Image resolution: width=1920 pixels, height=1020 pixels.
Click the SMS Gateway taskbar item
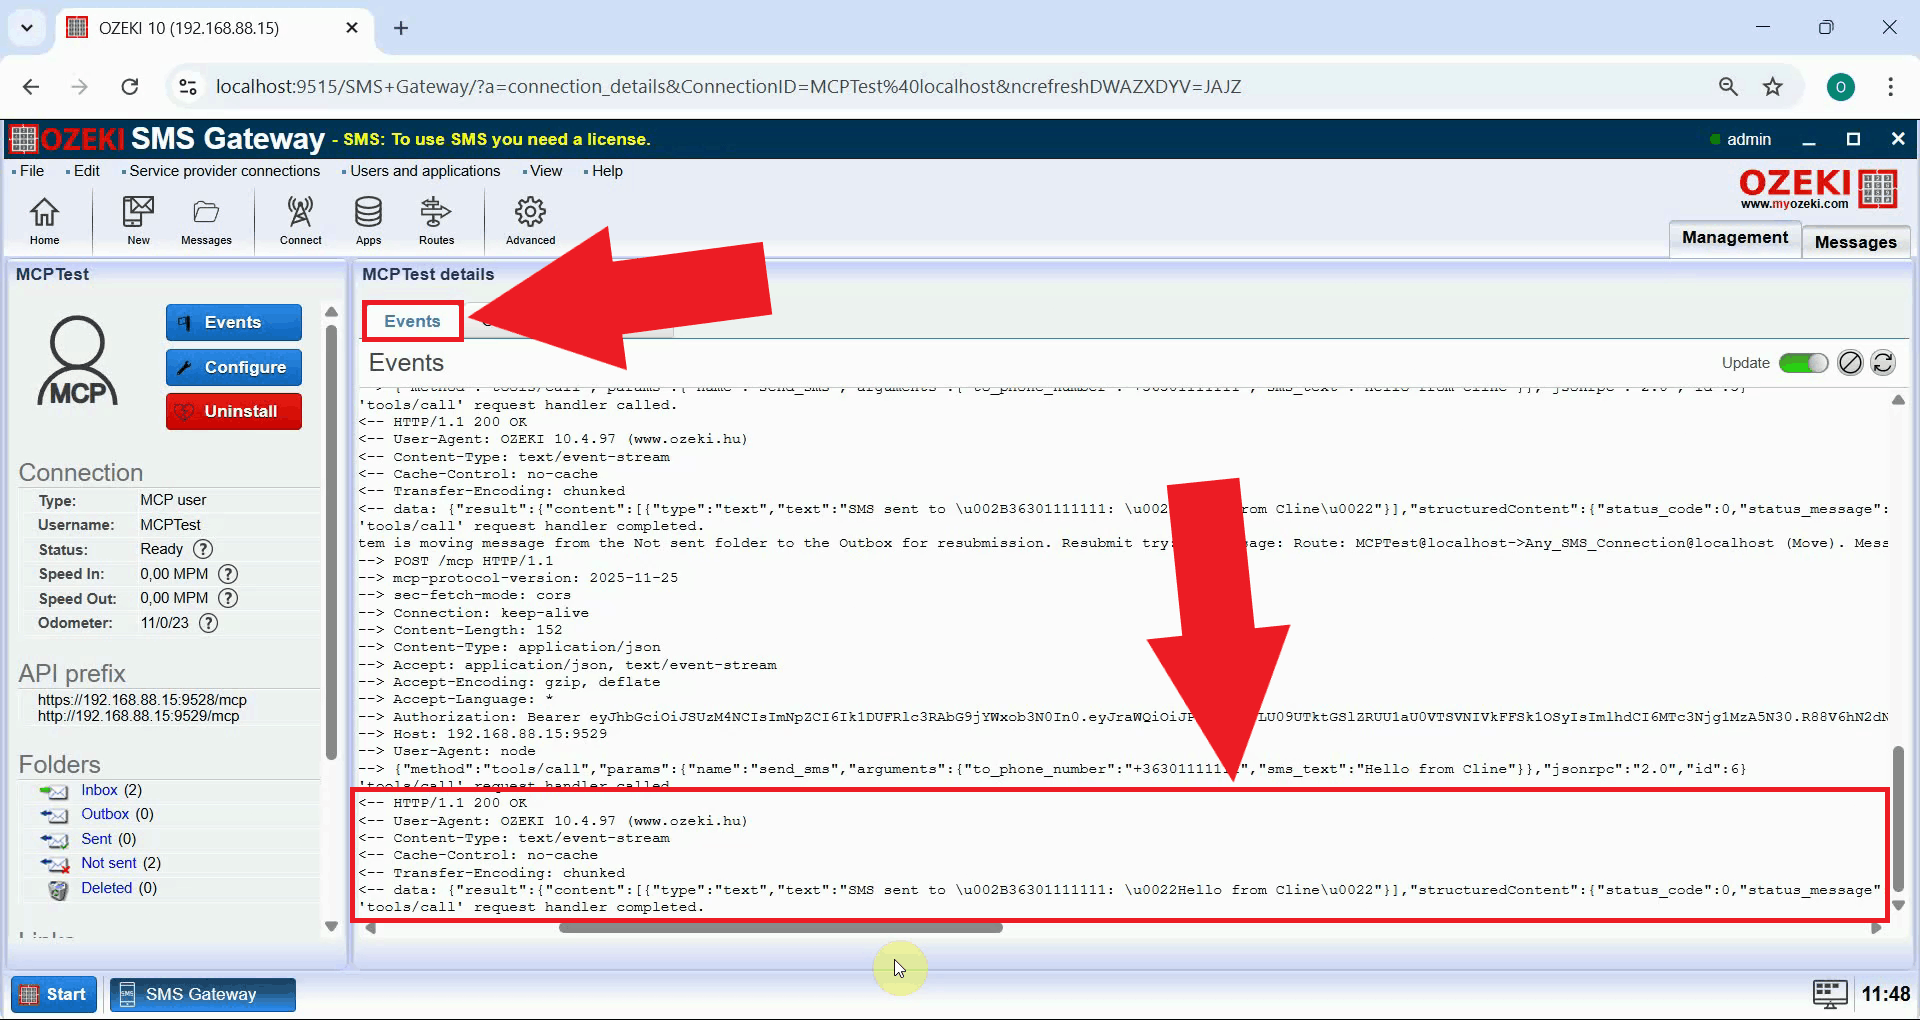click(x=202, y=994)
